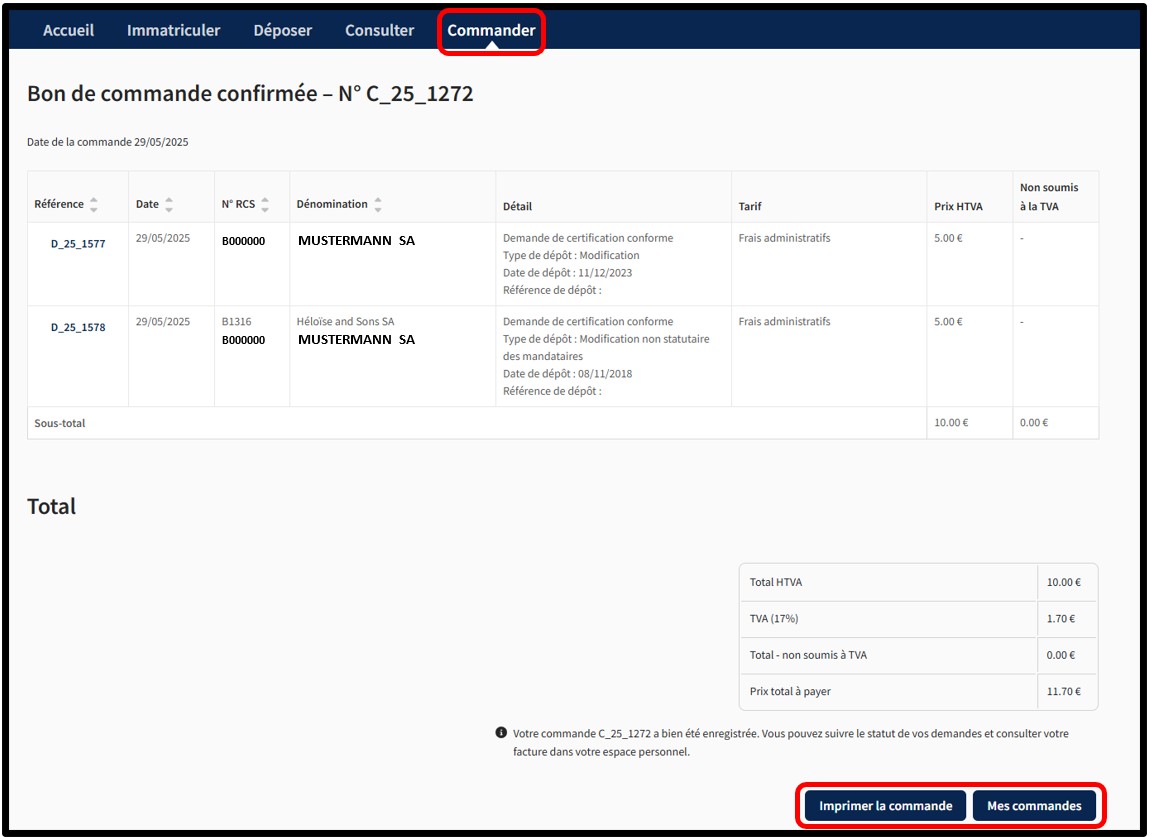Select the Prix total à payer row
1149x837 pixels.
[x=790, y=692]
